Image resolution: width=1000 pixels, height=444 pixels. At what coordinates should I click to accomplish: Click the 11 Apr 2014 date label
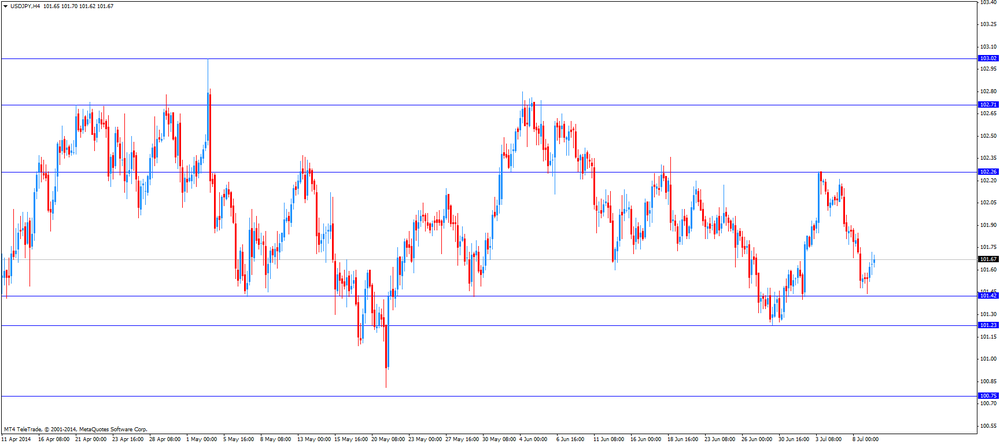click(16, 440)
